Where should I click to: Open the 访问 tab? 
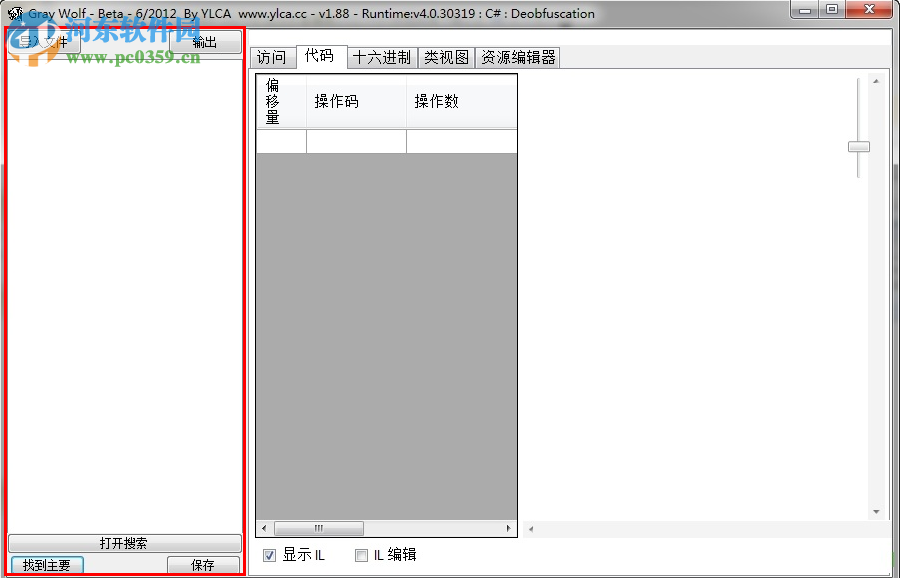(x=271, y=57)
